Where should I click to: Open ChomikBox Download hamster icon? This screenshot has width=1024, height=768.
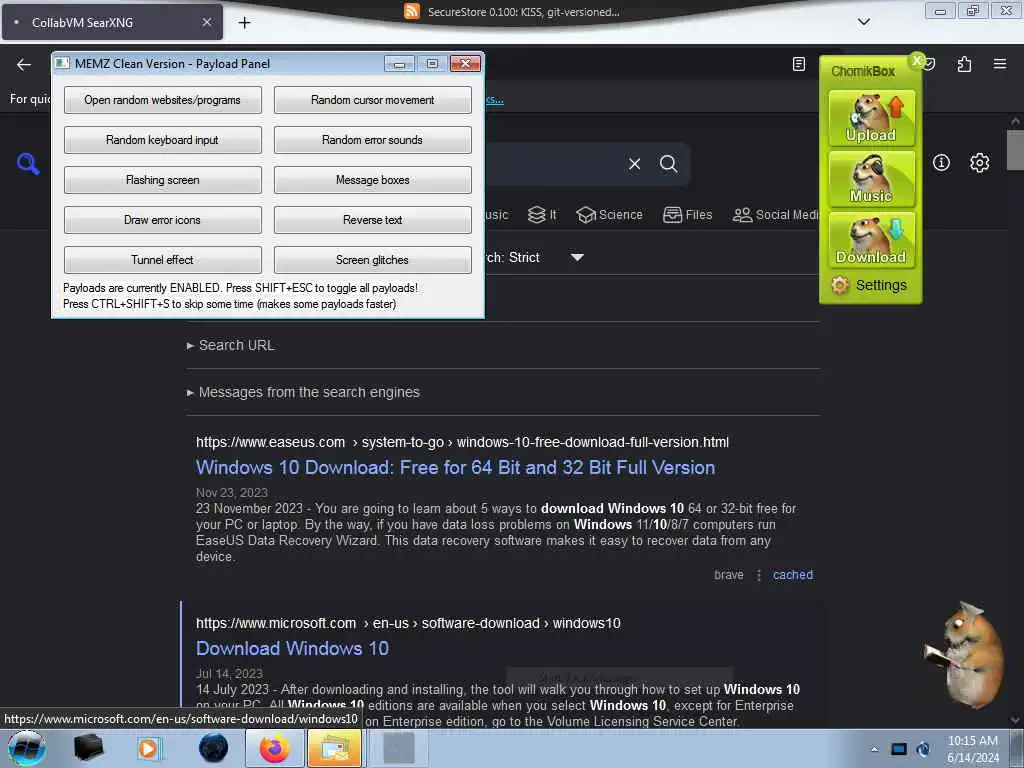coord(871,239)
